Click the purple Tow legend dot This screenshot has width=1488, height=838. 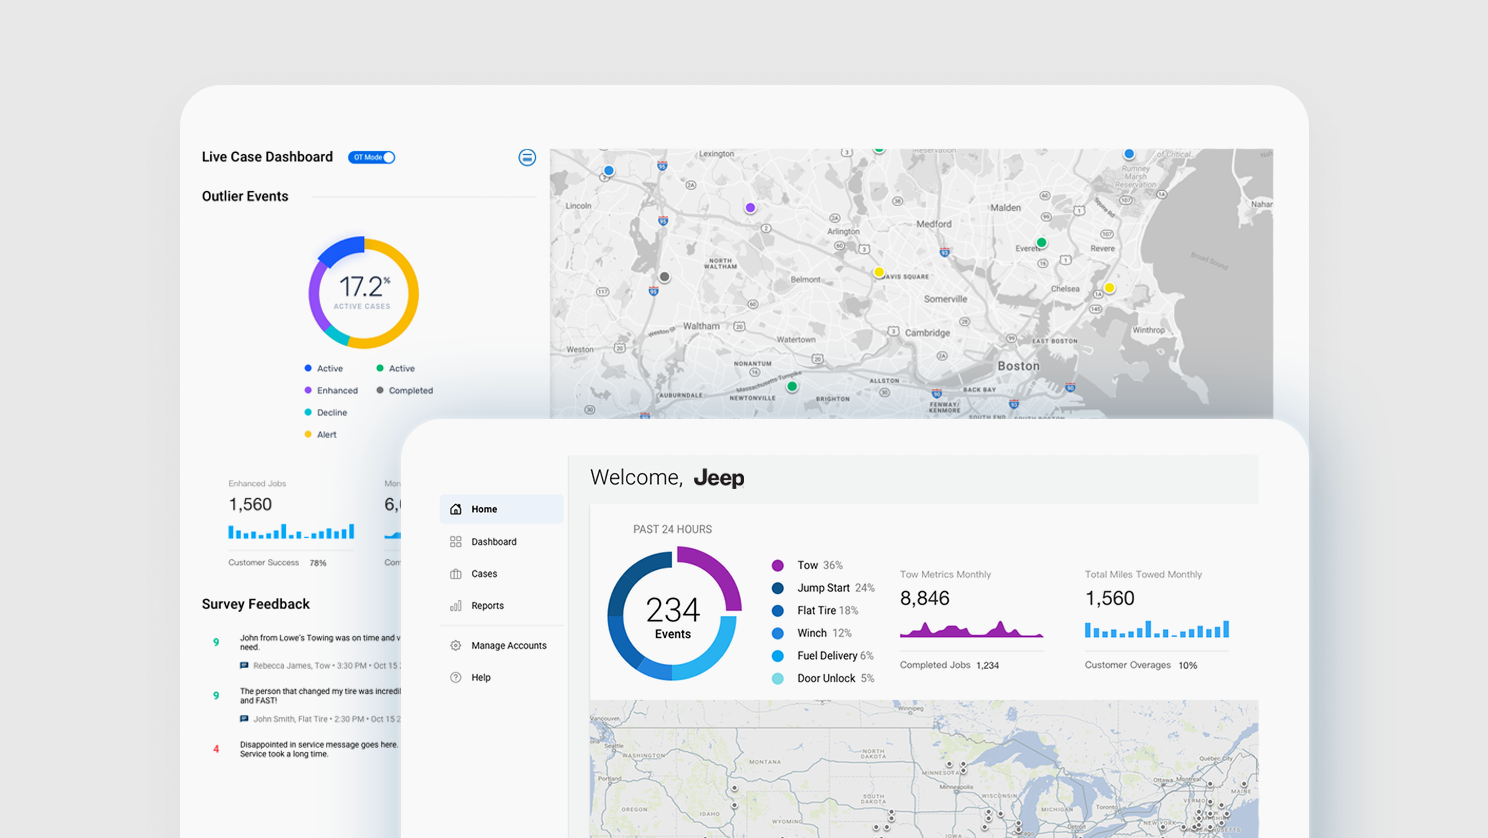click(777, 566)
